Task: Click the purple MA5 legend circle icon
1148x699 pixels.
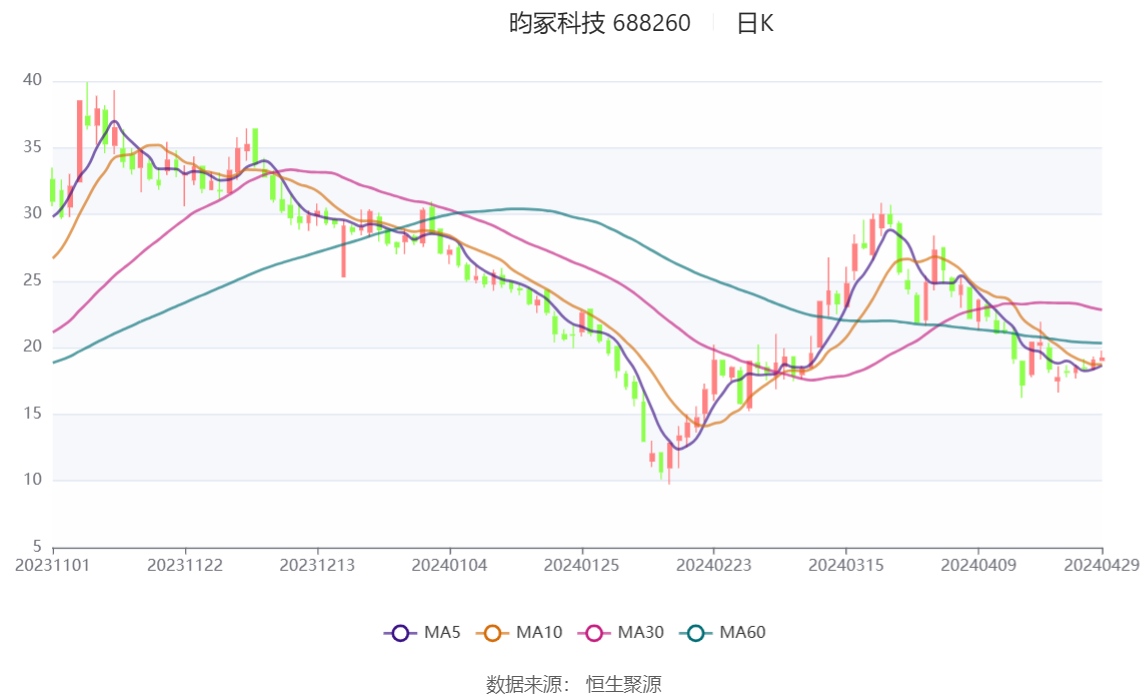Action: [400, 632]
